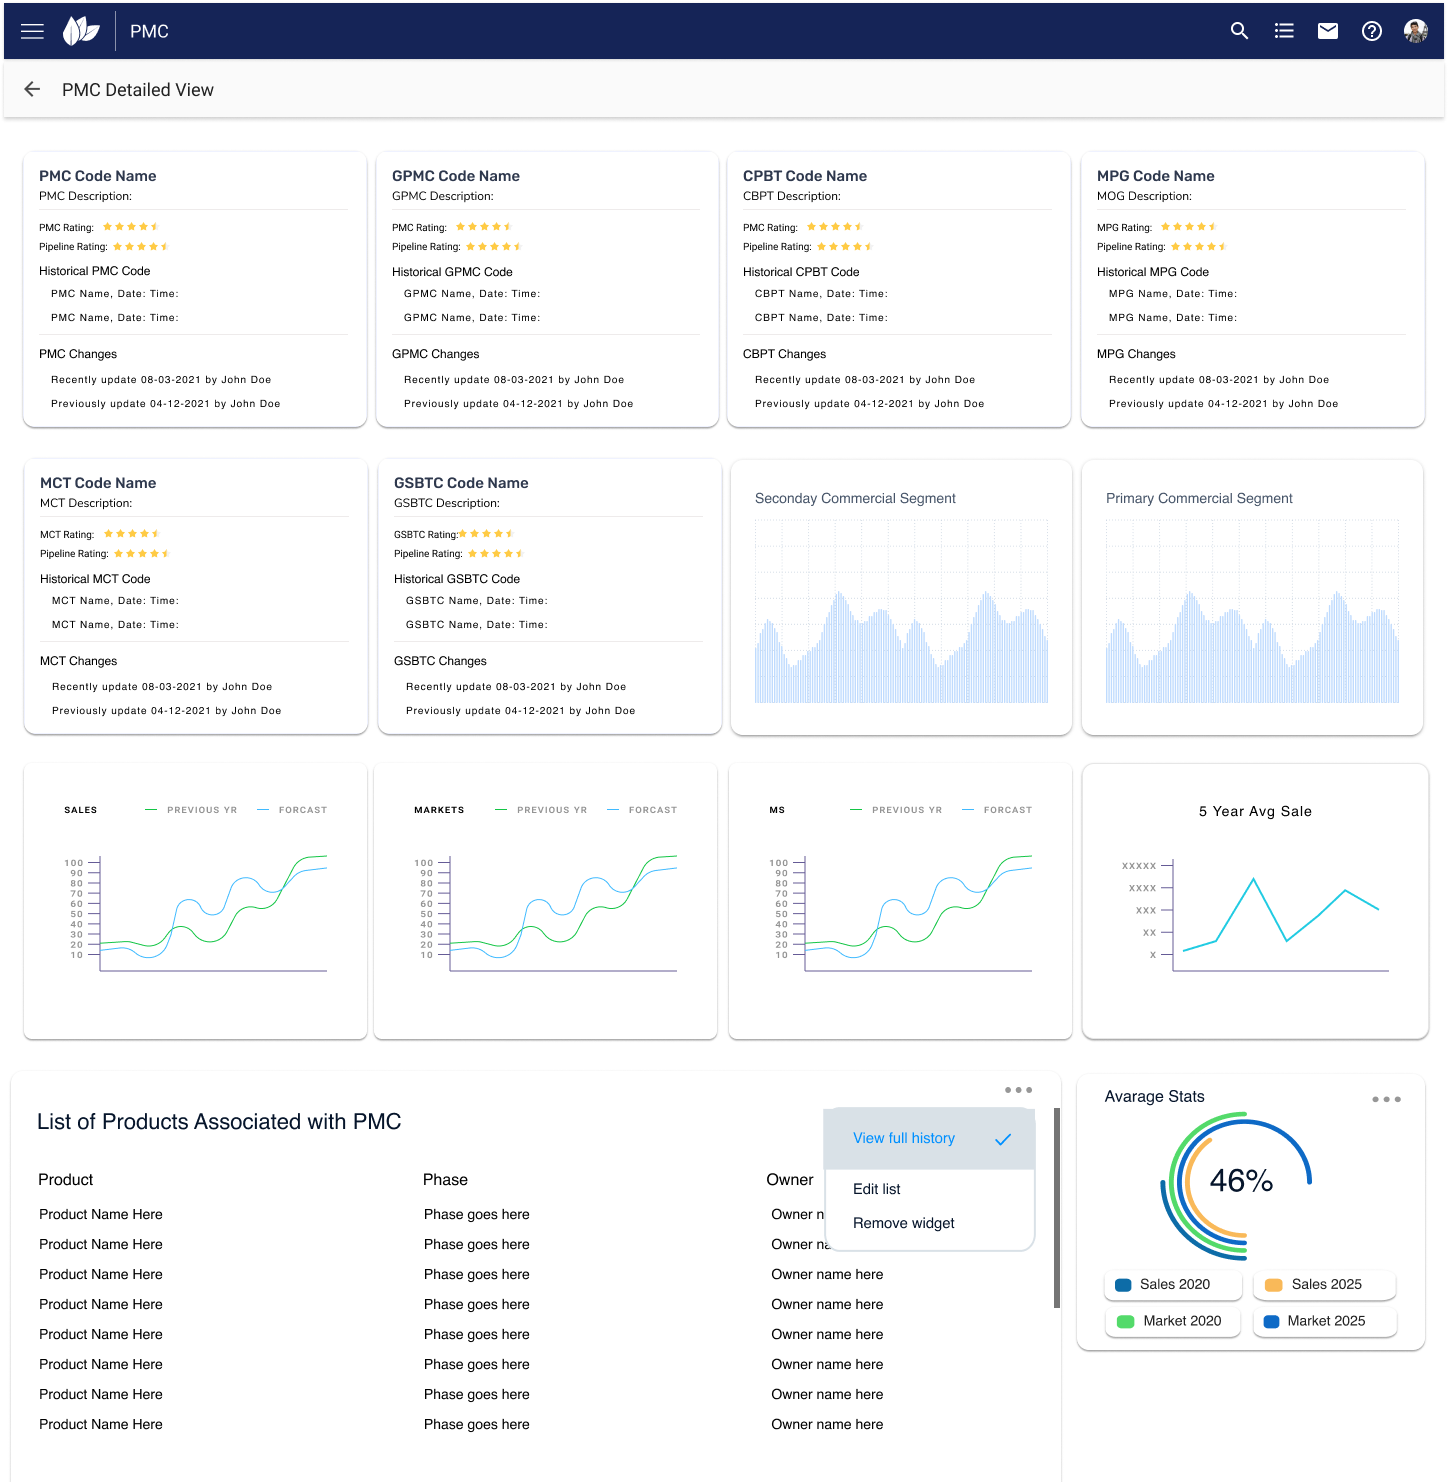Open Avarage Stats three-dot options menu
This screenshot has height=1482, width=1448.
[x=1386, y=1099]
